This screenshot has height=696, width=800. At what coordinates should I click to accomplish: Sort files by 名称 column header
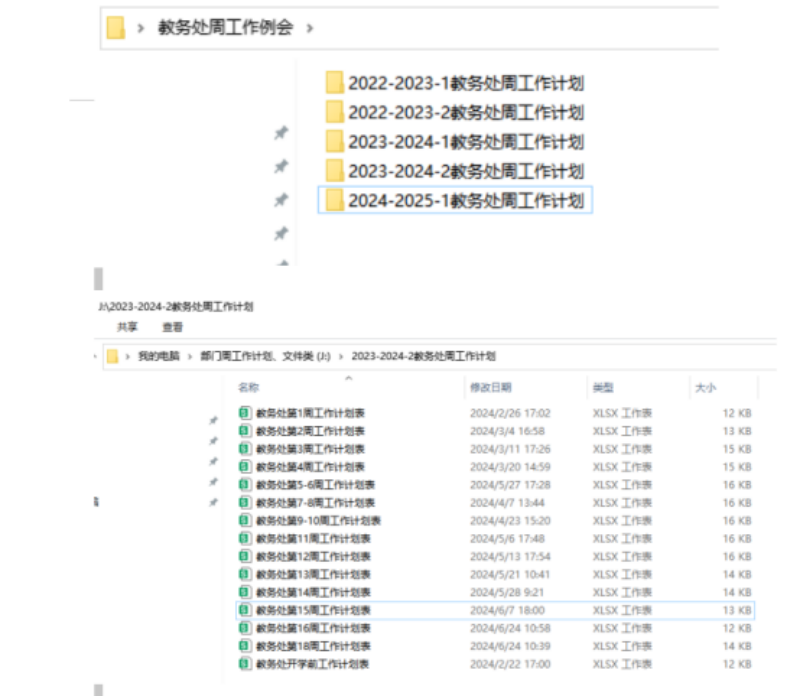[x=248, y=387]
